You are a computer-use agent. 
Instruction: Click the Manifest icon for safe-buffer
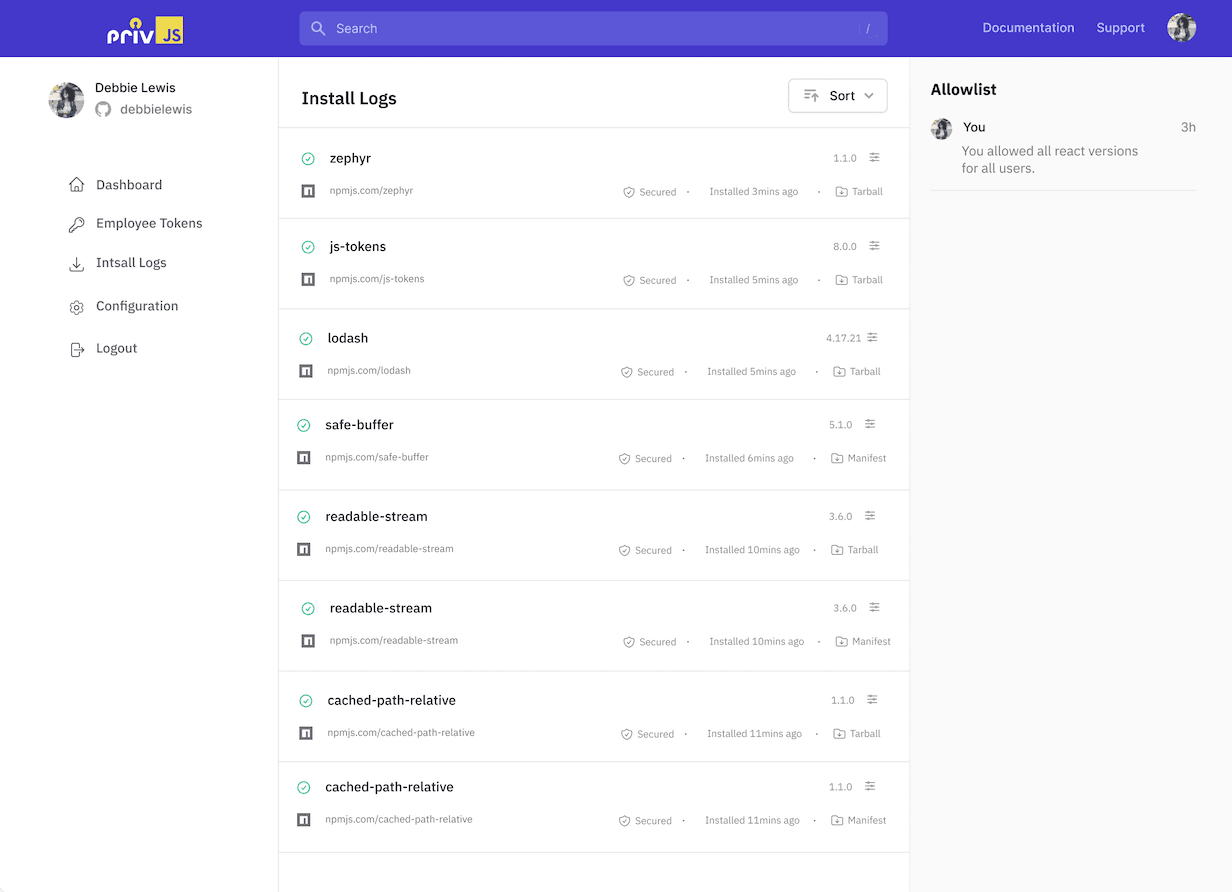click(837, 458)
